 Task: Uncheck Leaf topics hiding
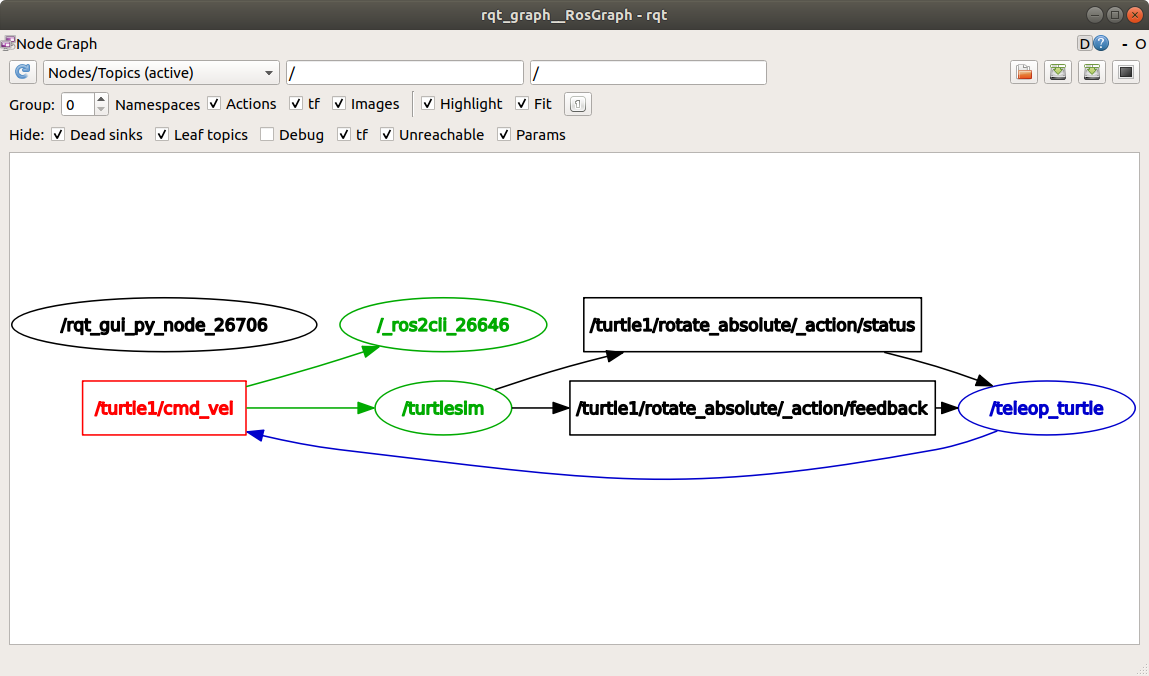pos(162,134)
